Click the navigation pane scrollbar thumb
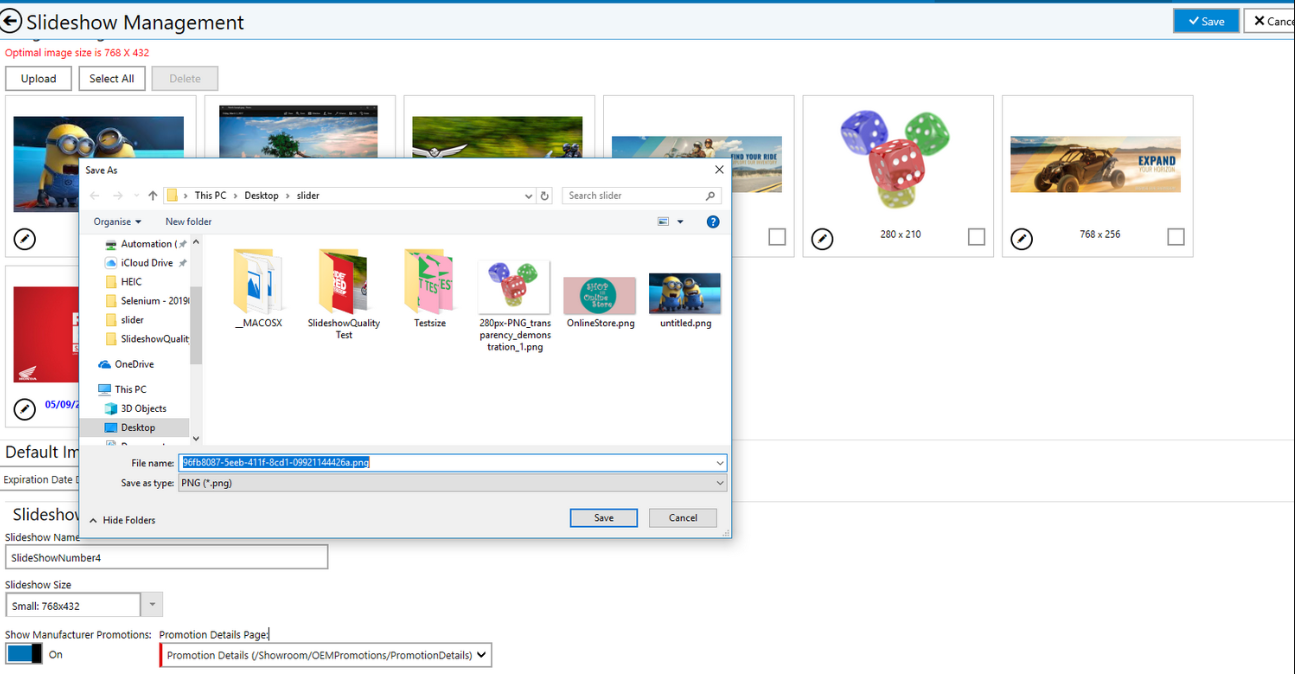This screenshot has height=674, width=1295. 196,325
